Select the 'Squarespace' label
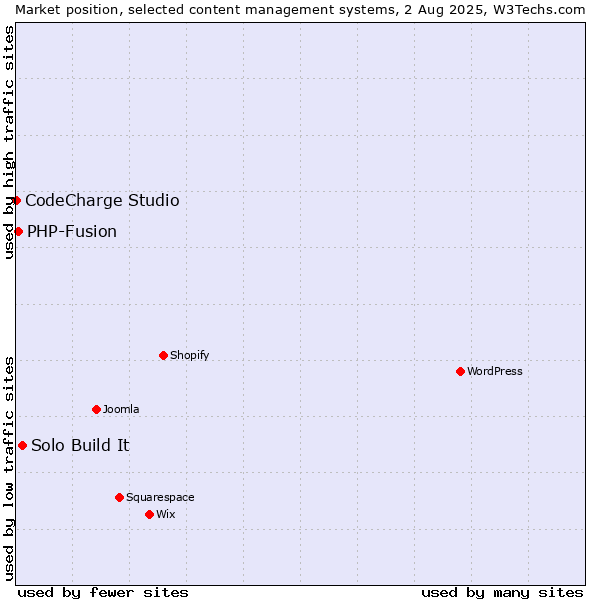Image resolution: width=600 pixels, height=600 pixels. [x=160, y=497]
